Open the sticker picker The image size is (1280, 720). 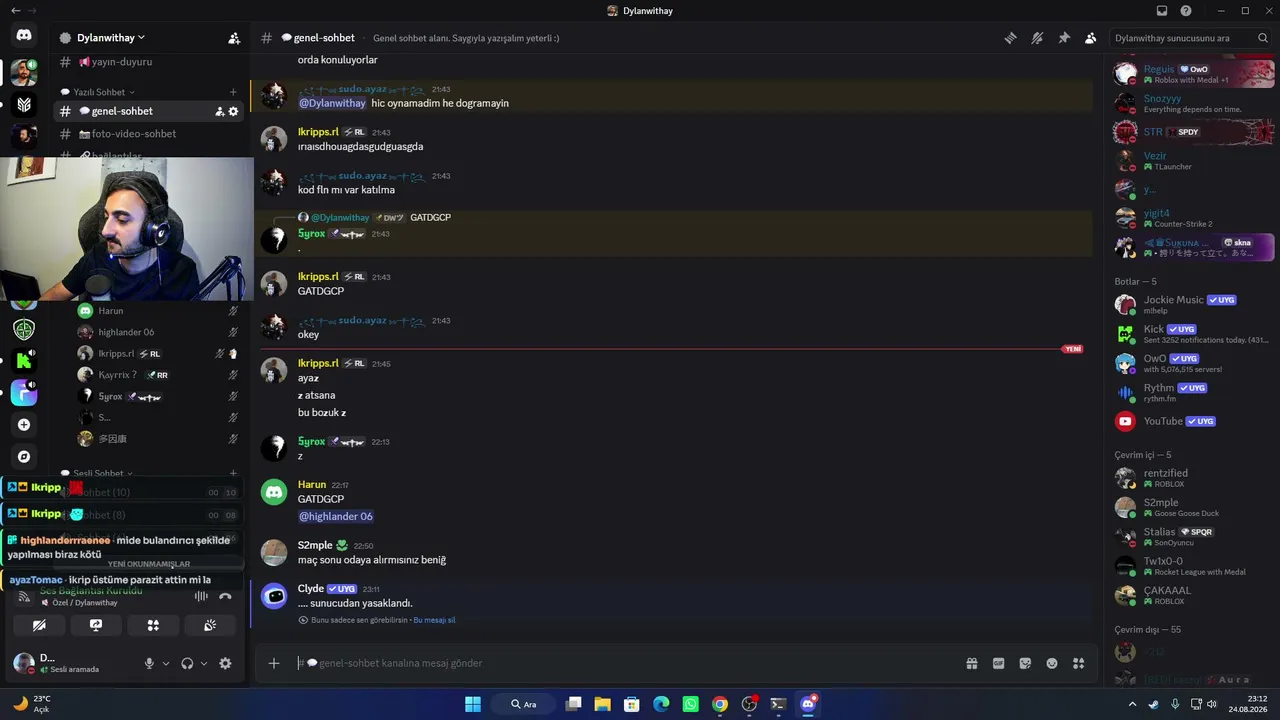pos(1025,663)
